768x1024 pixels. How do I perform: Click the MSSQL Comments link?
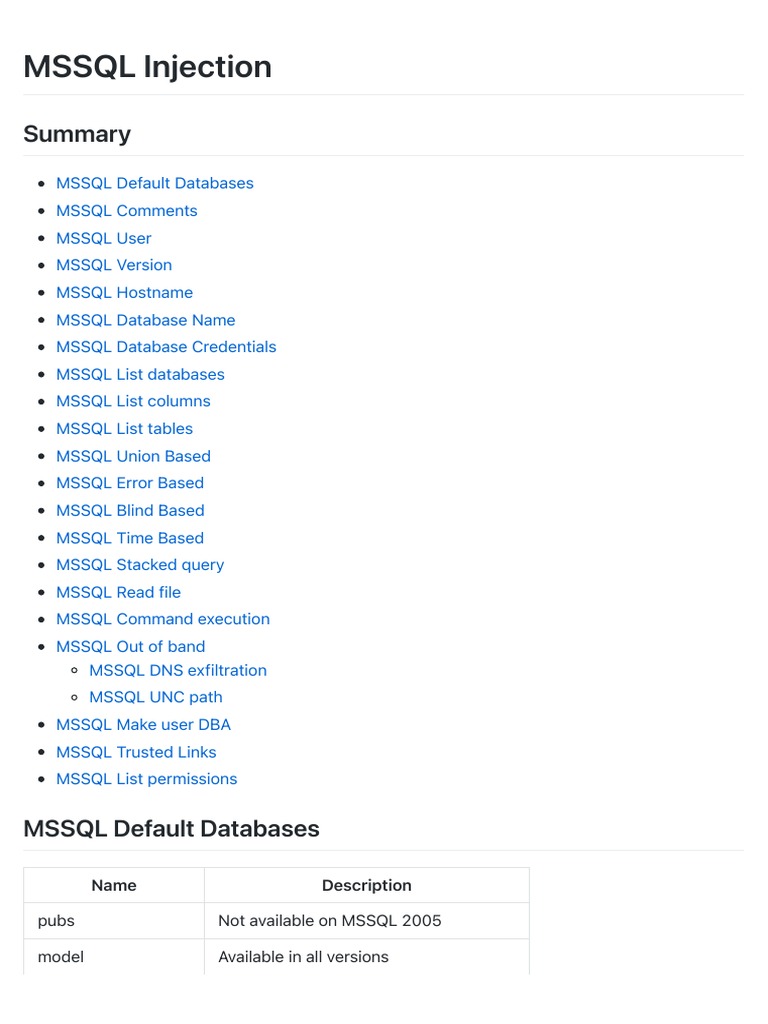click(126, 211)
